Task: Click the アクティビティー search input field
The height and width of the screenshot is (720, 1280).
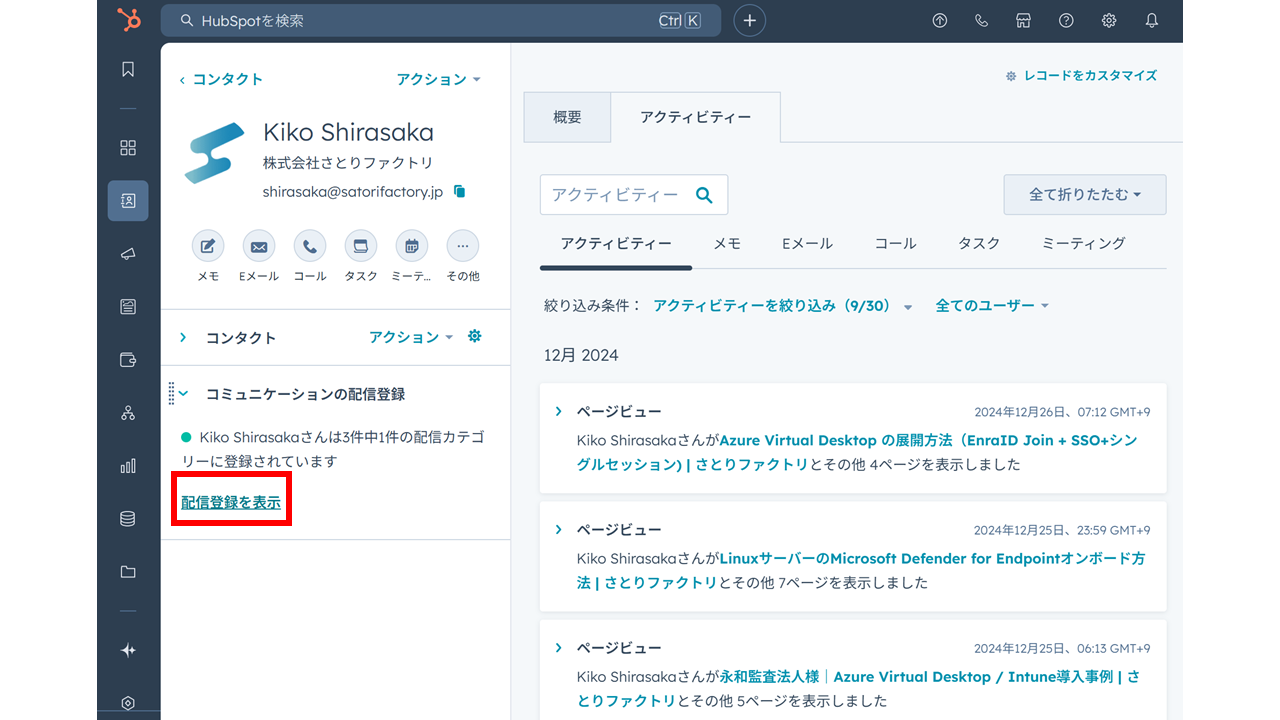Action: click(634, 195)
